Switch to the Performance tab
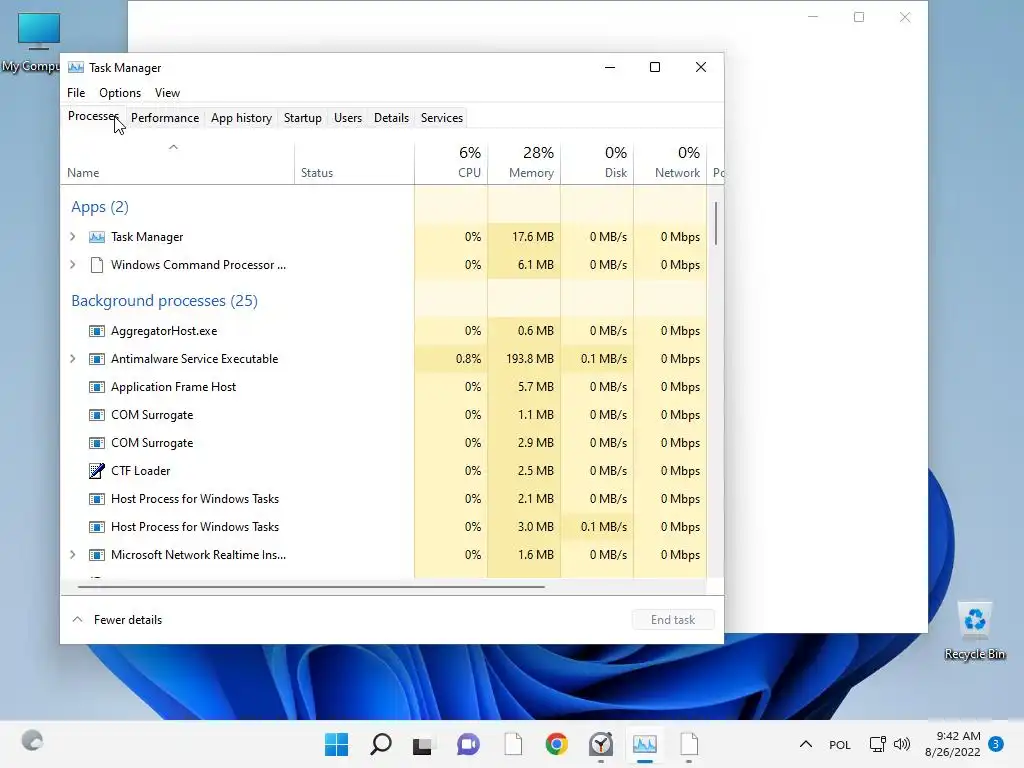 tap(165, 118)
